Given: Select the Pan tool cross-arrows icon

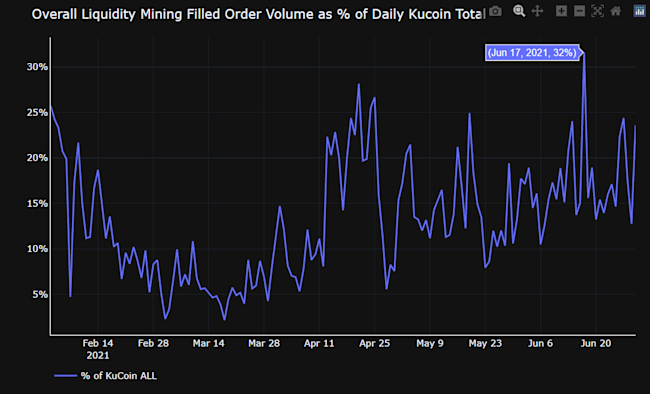Looking at the screenshot, I should 537,11.
